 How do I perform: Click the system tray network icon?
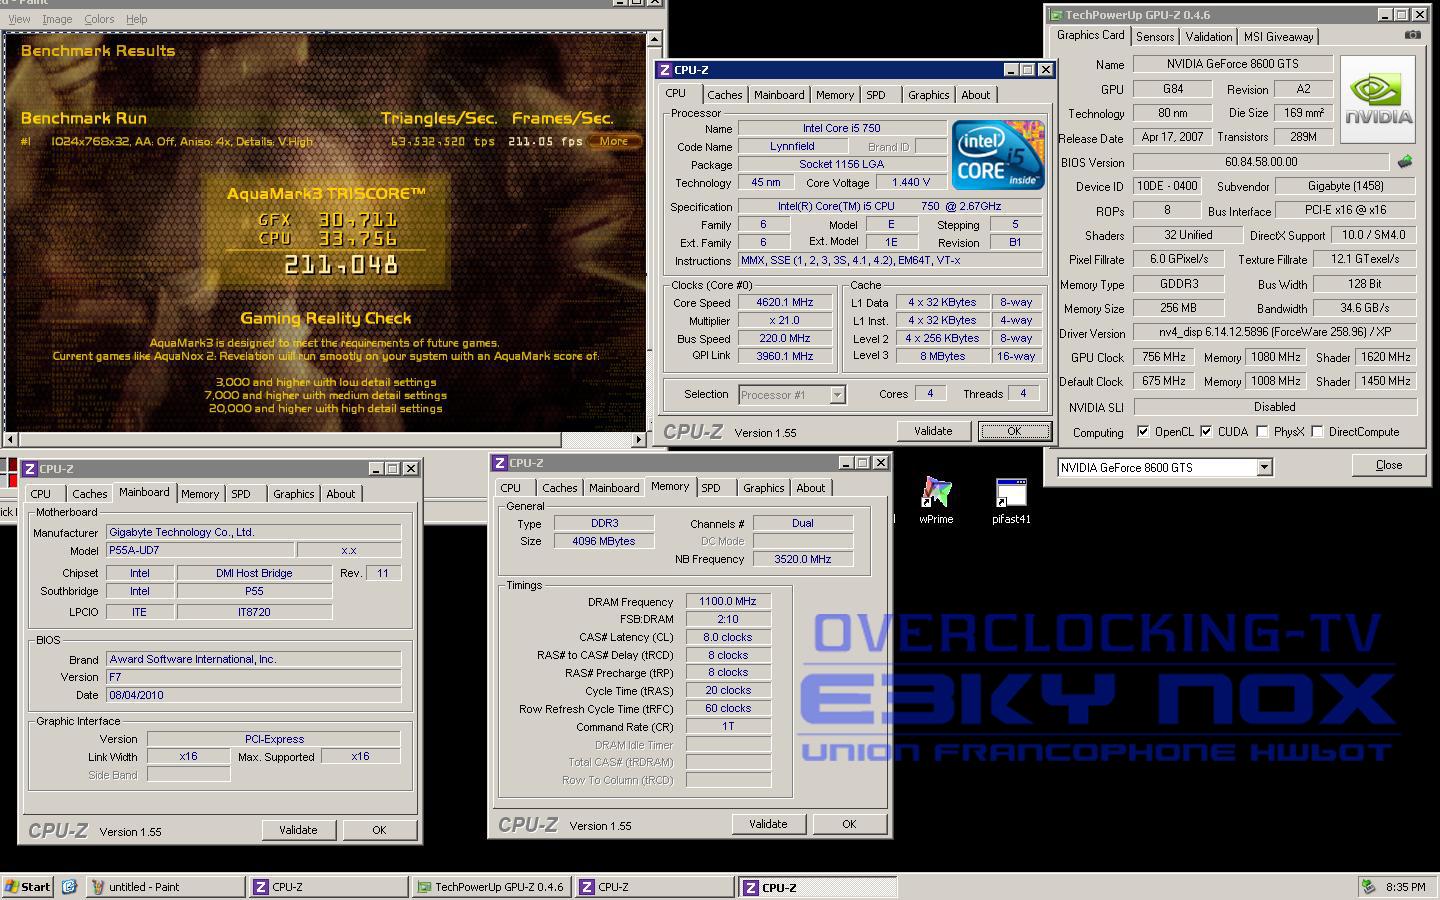coord(1368,886)
